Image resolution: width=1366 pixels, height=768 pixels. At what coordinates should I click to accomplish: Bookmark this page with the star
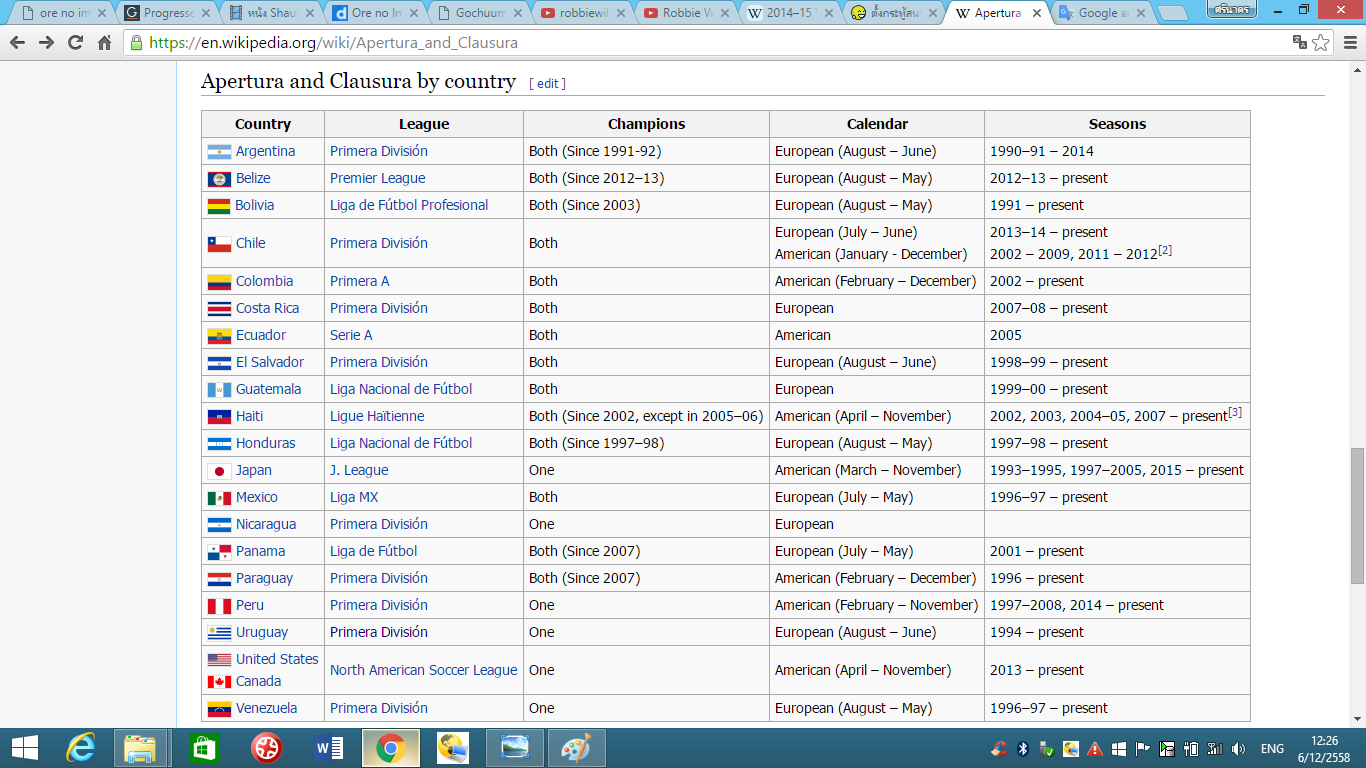point(1321,43)
